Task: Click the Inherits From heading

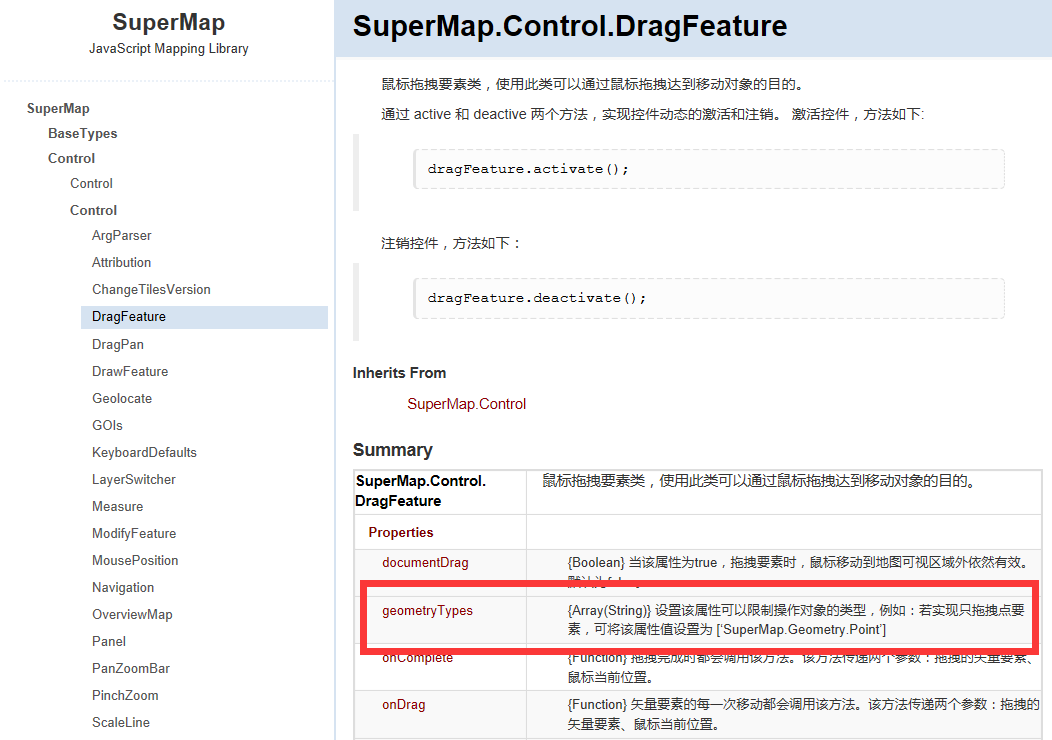Action: coord(399,373)
